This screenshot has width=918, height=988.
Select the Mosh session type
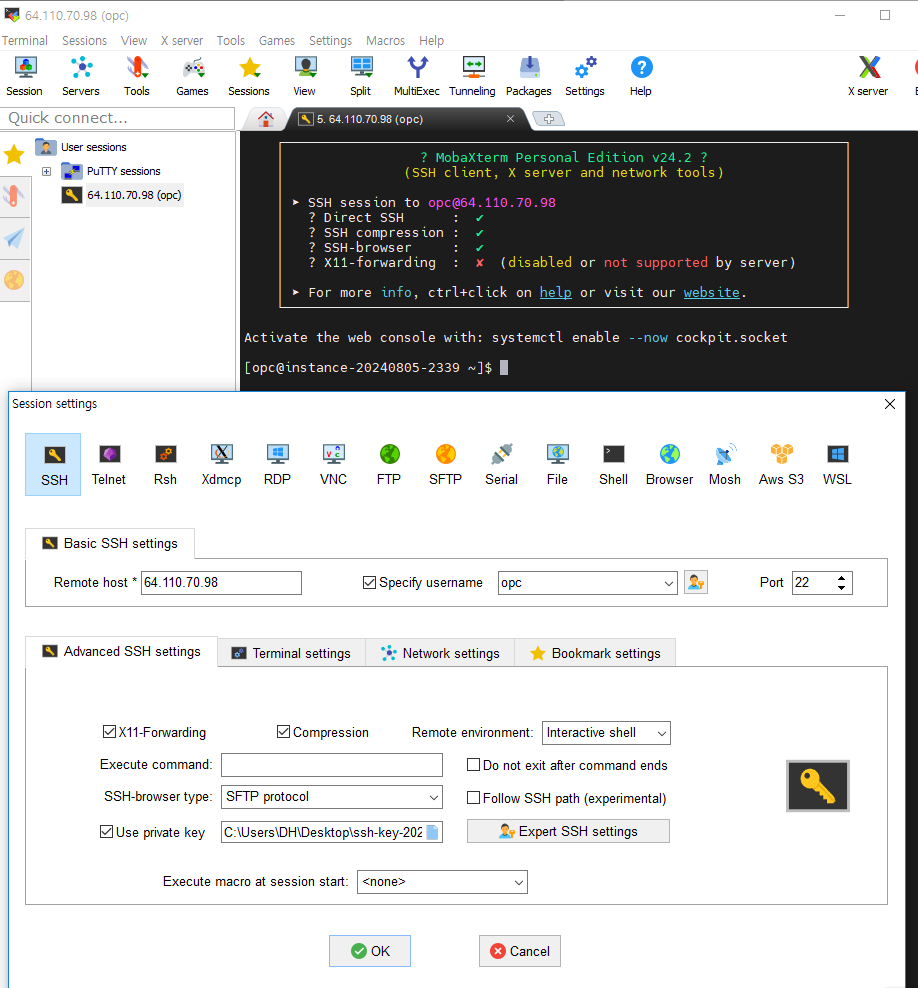(725, 464)
